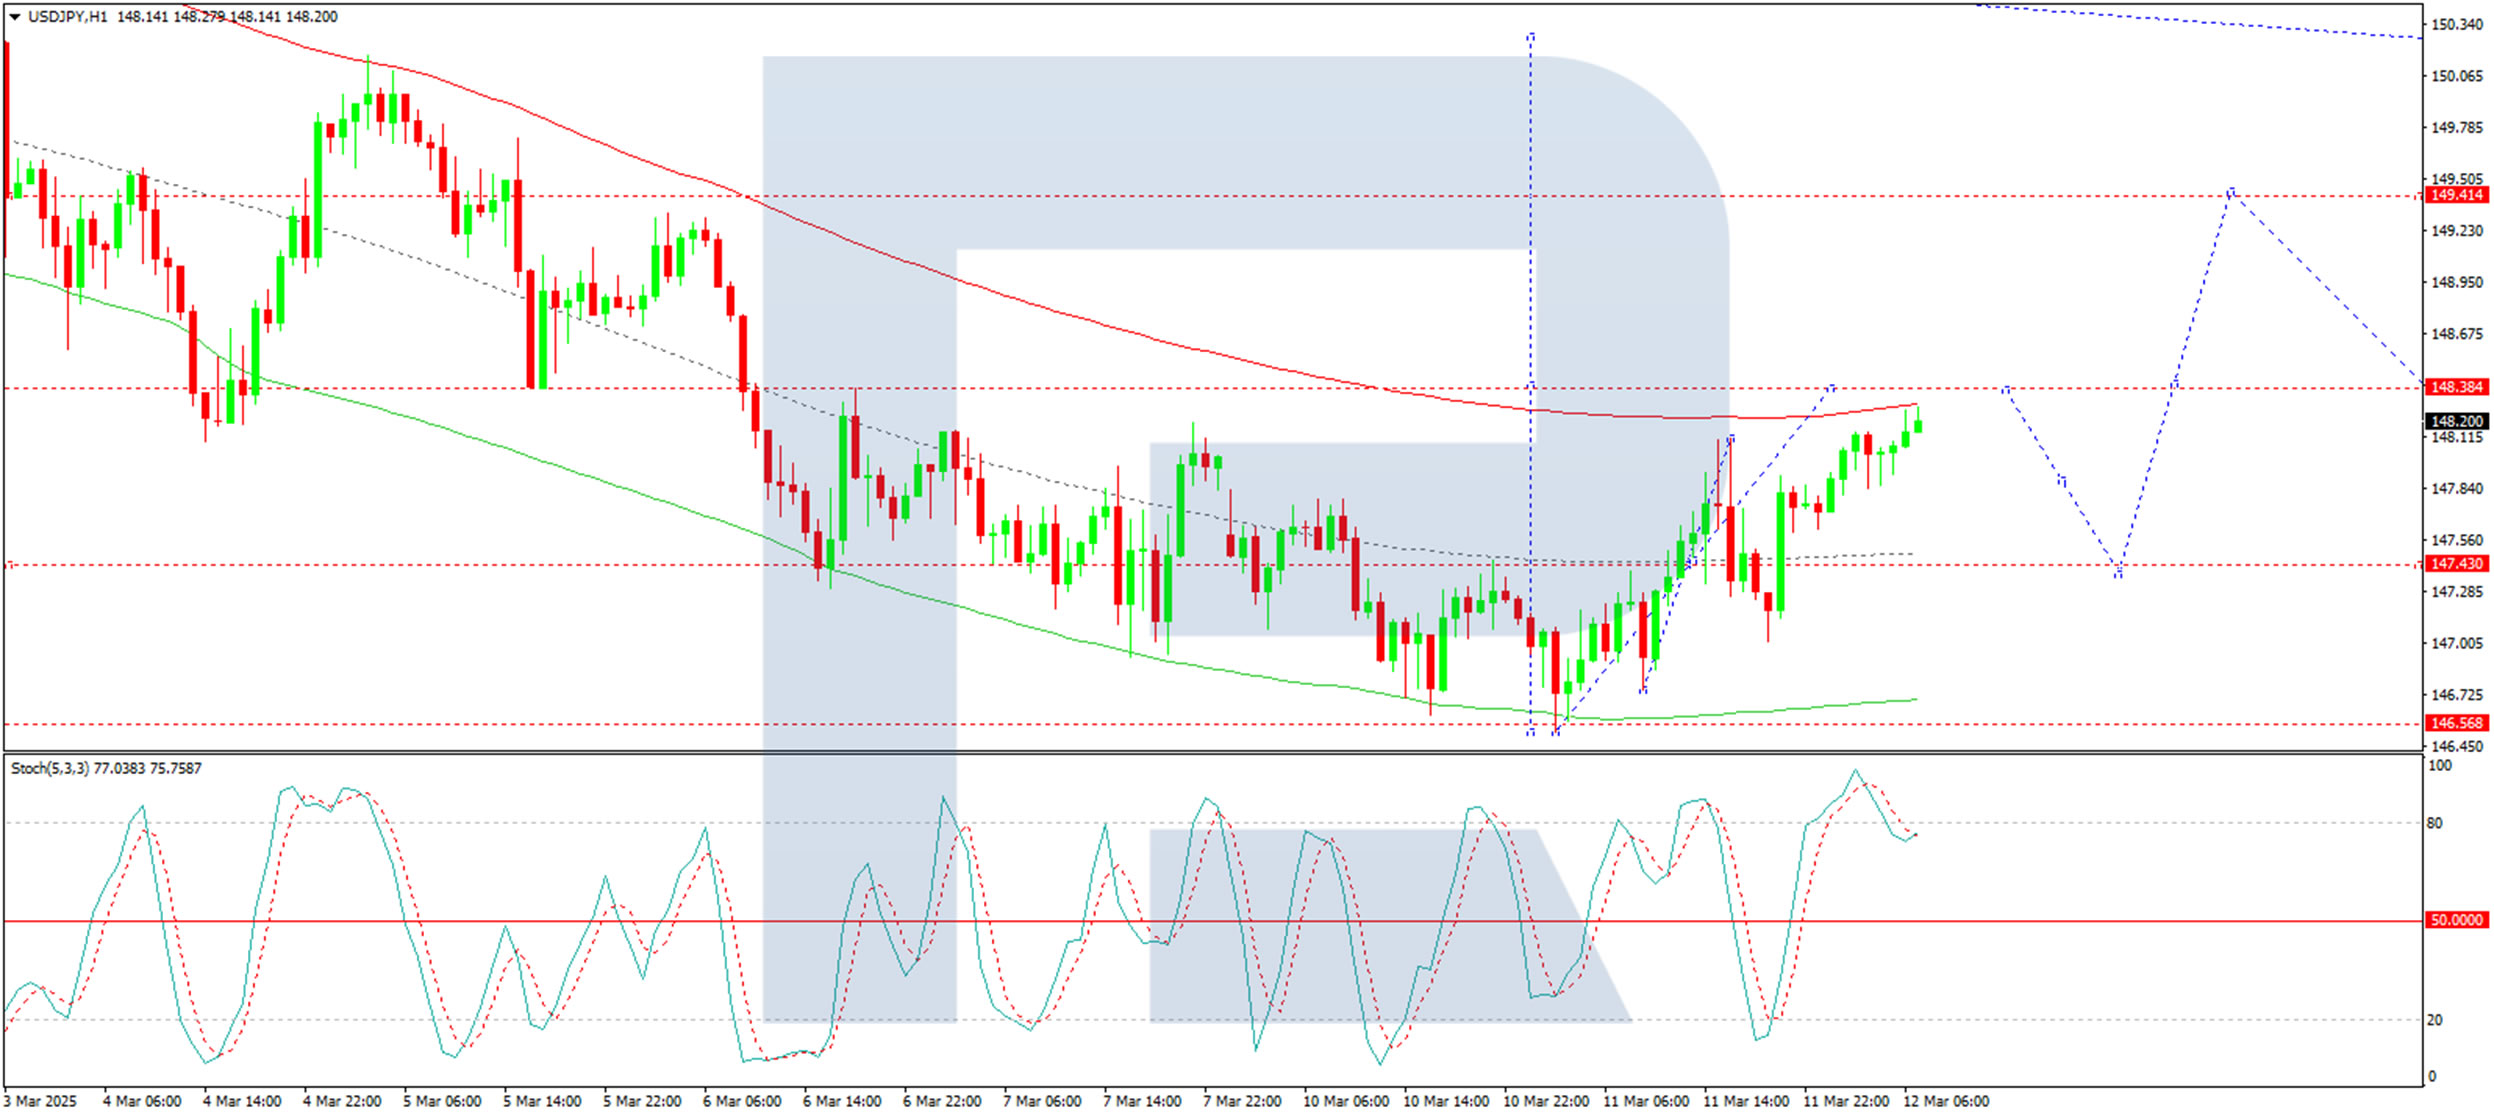Click the red 147.430 price label
The height and width of the screenshot is (1119, 2494).
[x=2456, y=564]
